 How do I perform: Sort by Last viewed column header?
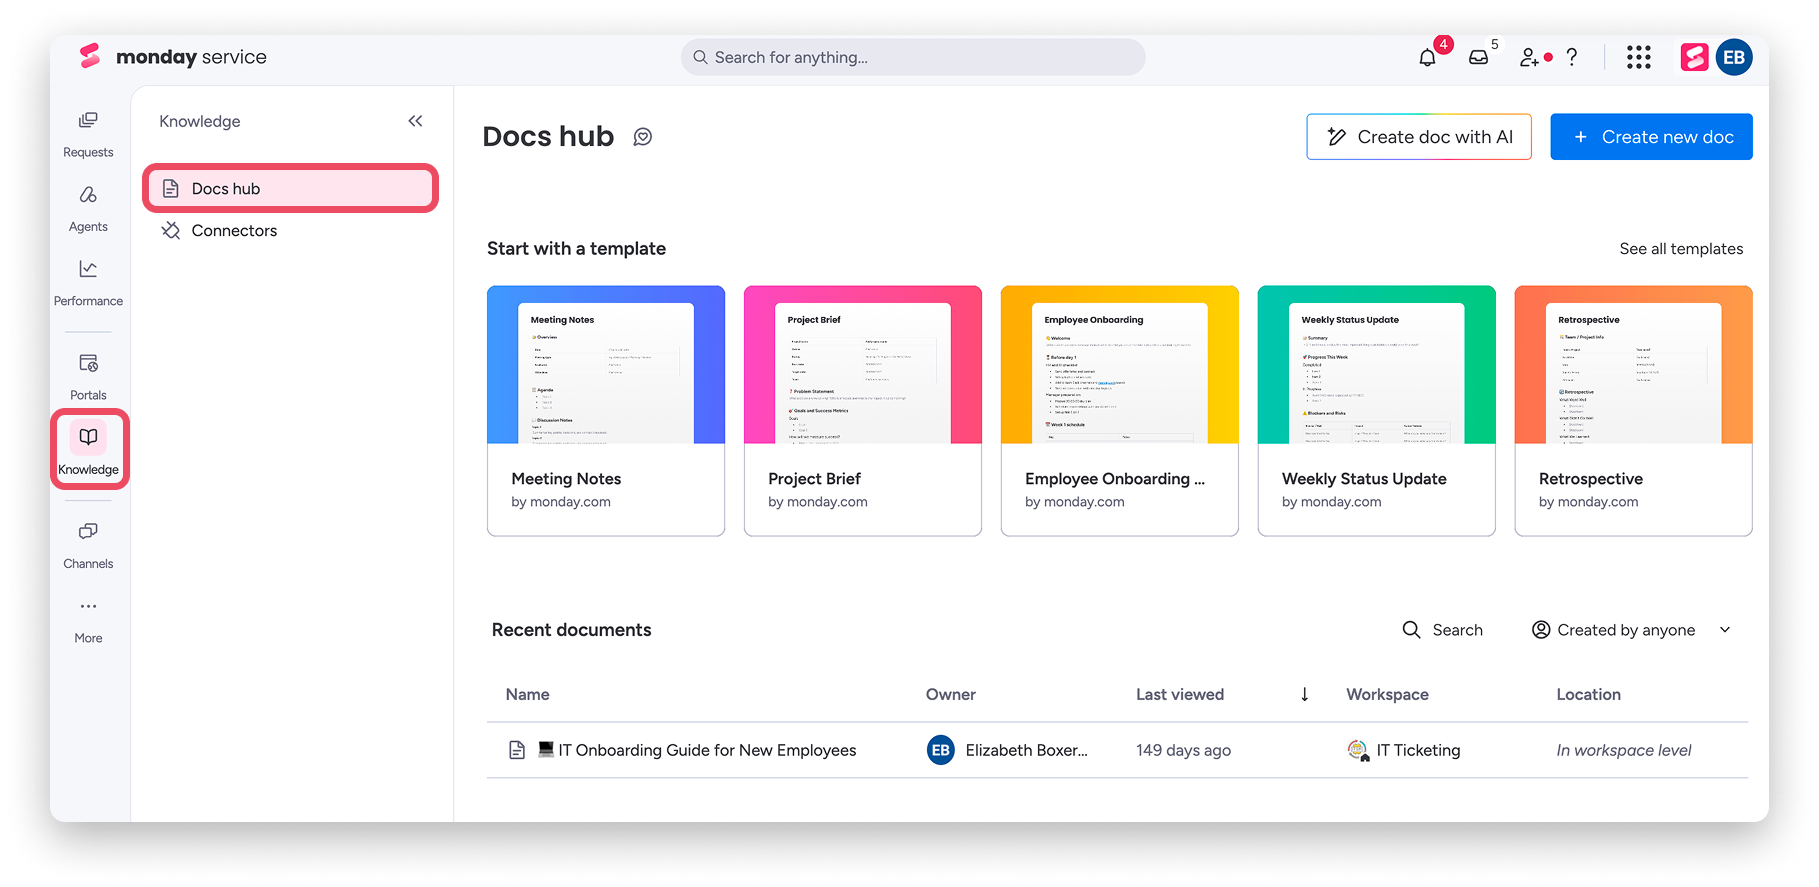[1179, 695]
